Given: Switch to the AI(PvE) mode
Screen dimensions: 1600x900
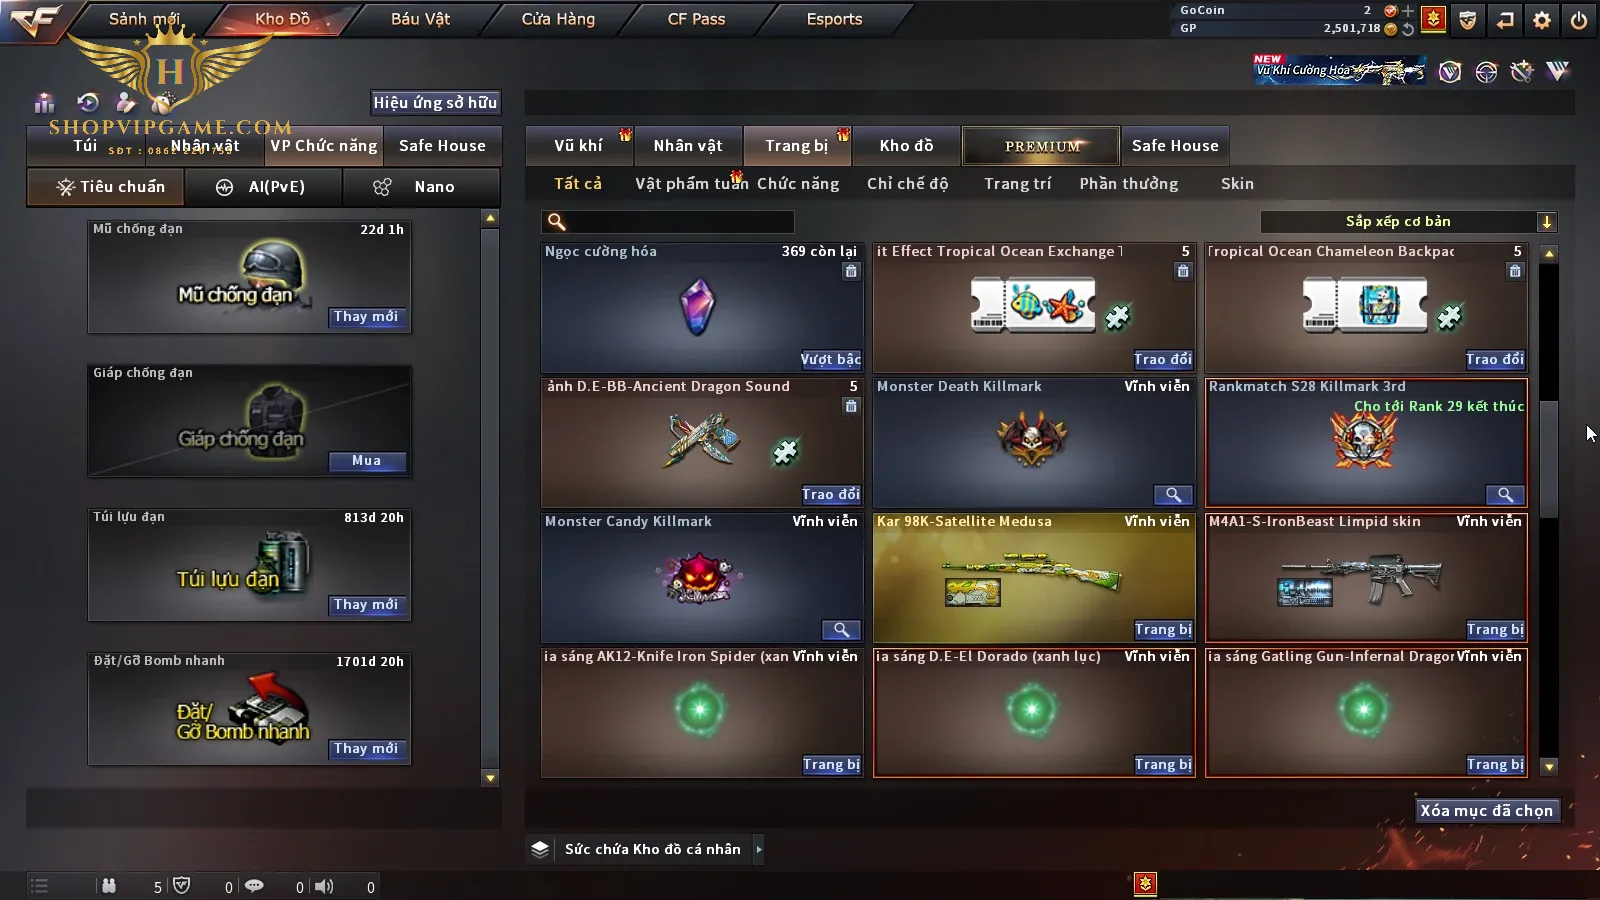Looking at the screenshot, I should pos(264,187).
